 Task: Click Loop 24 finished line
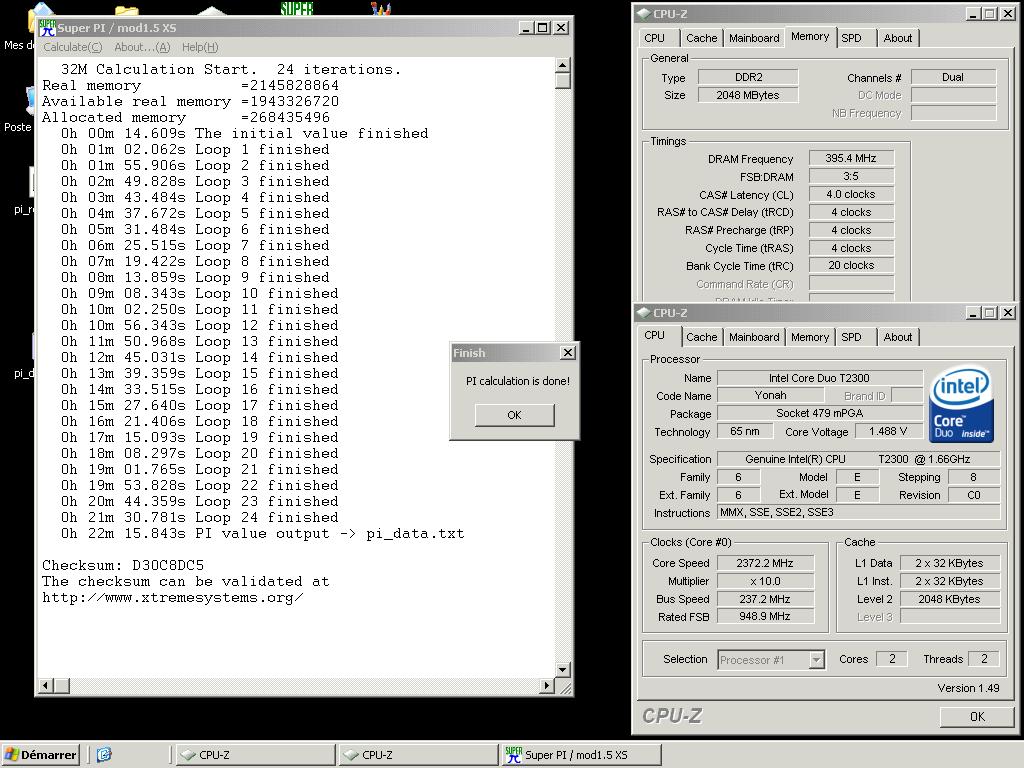[200, 517]
